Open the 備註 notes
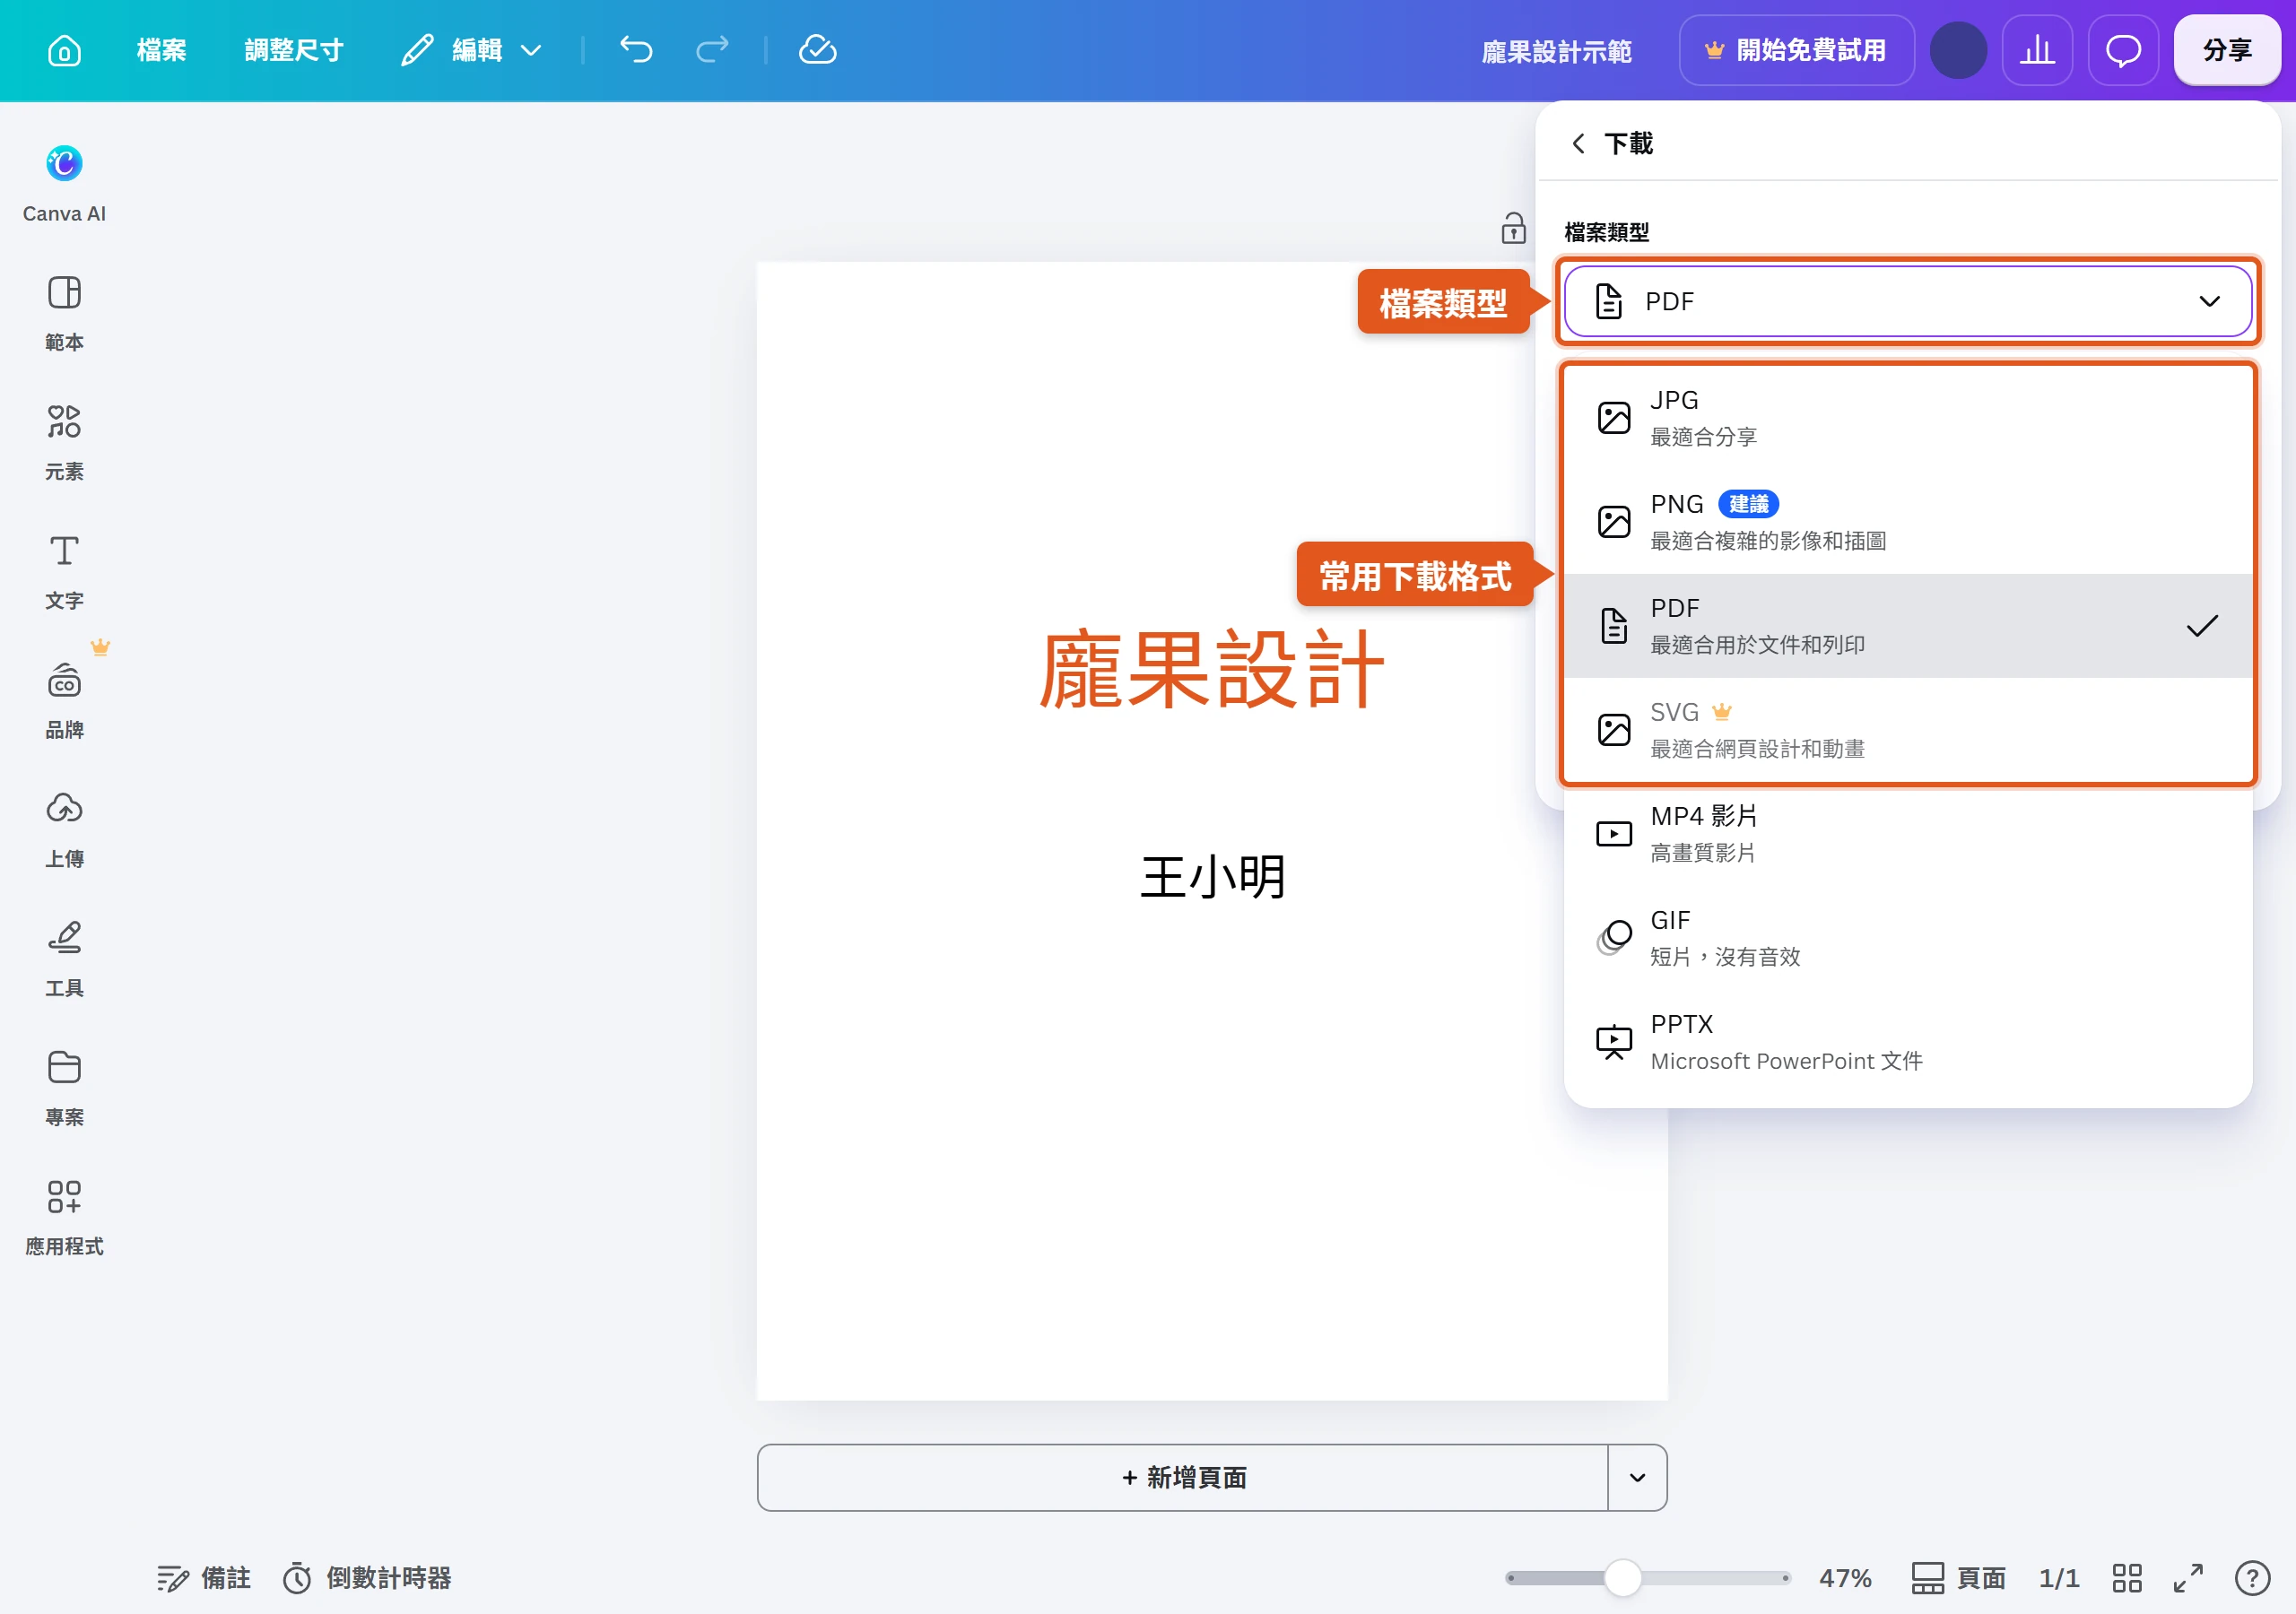This screenshot has width=2296, height=1614. tap(204, 1578)
